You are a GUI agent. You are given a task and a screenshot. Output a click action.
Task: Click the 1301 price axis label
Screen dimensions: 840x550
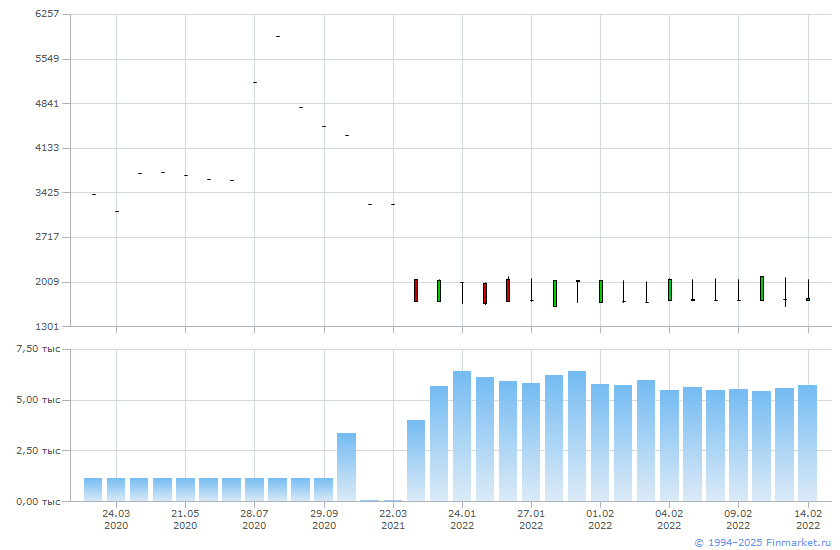47,326
